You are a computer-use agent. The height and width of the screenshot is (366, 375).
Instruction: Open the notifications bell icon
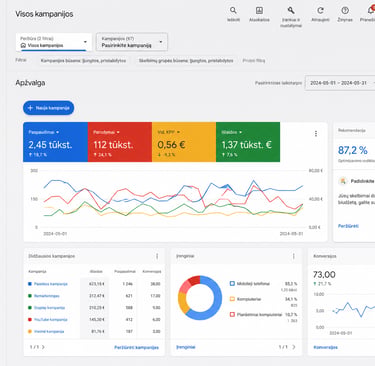click(371, 10)
